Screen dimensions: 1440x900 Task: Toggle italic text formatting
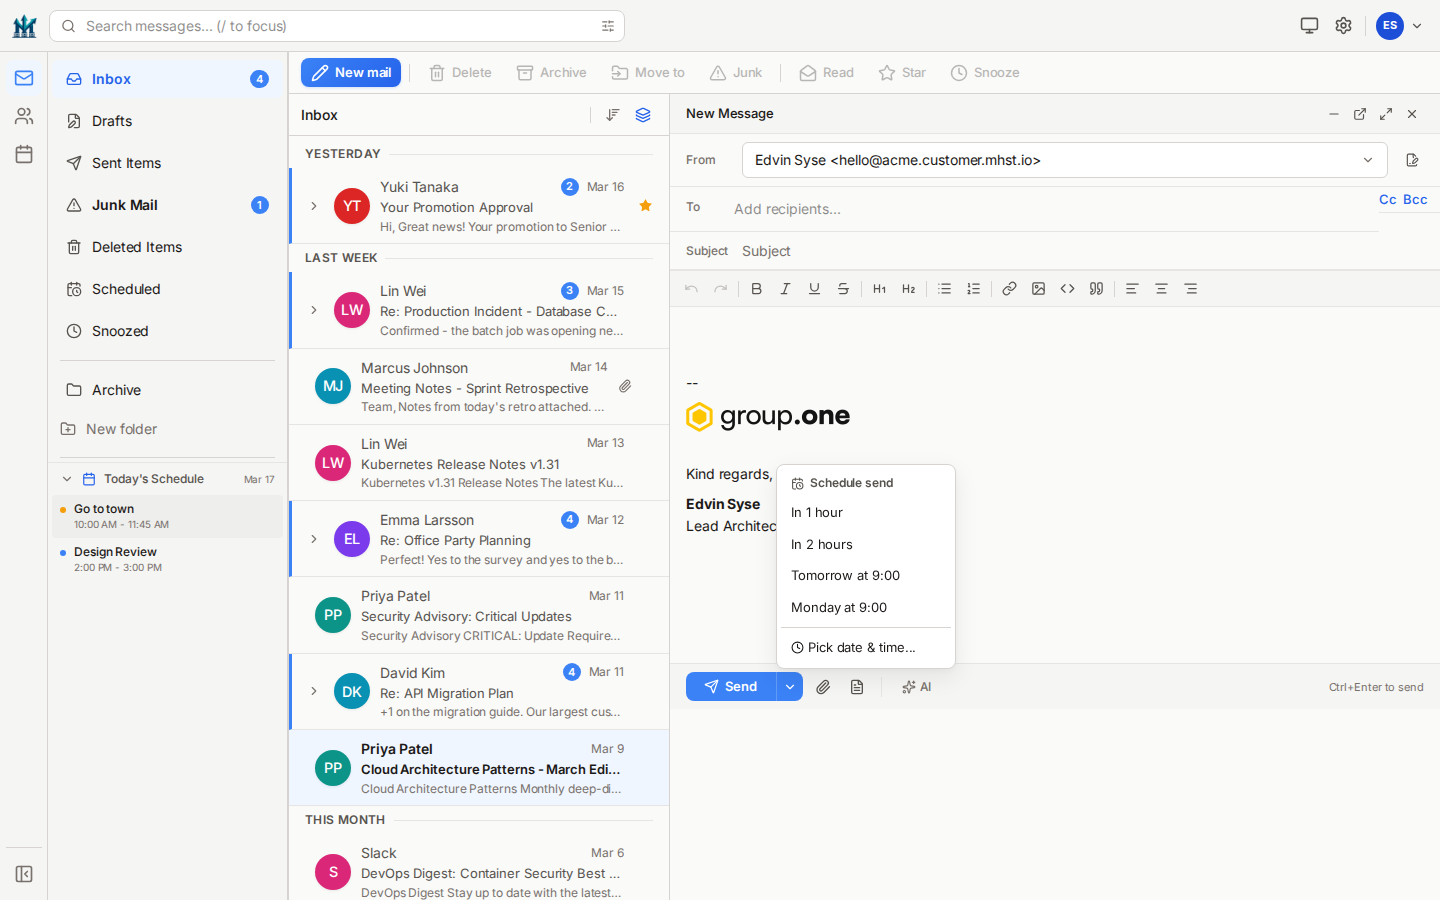(x=785, y=289)
